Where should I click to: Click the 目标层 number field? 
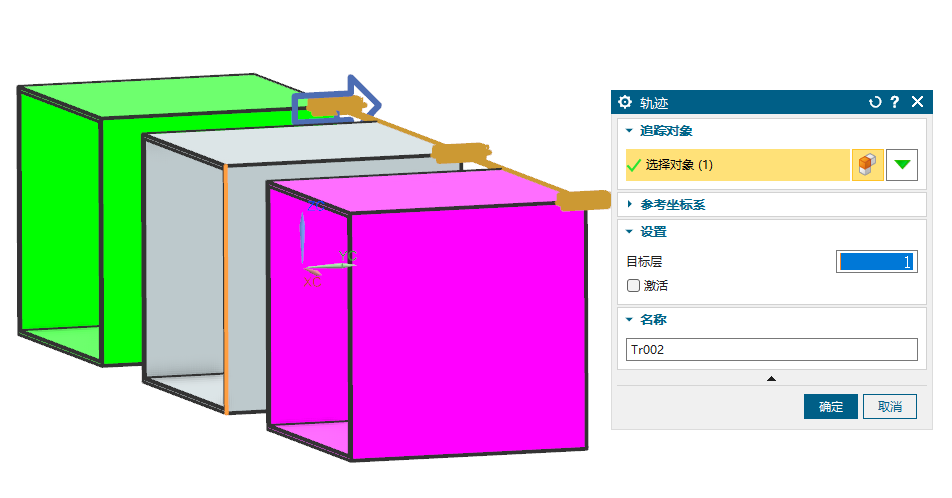[876, 262]
